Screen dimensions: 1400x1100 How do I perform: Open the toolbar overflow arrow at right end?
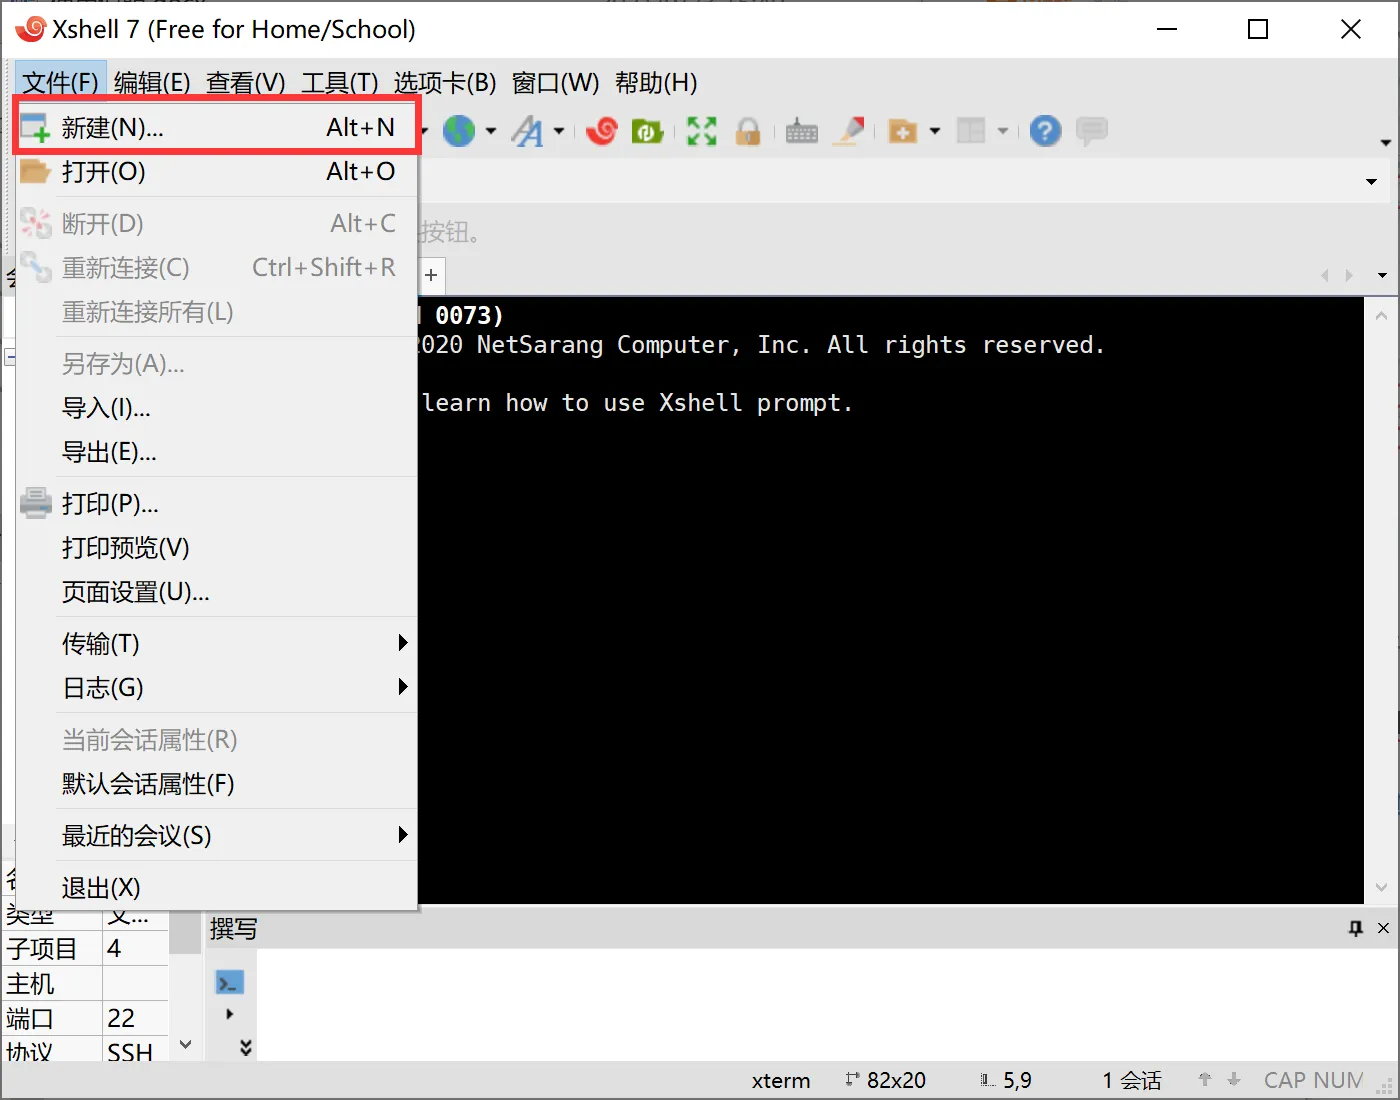(1385, 142)
